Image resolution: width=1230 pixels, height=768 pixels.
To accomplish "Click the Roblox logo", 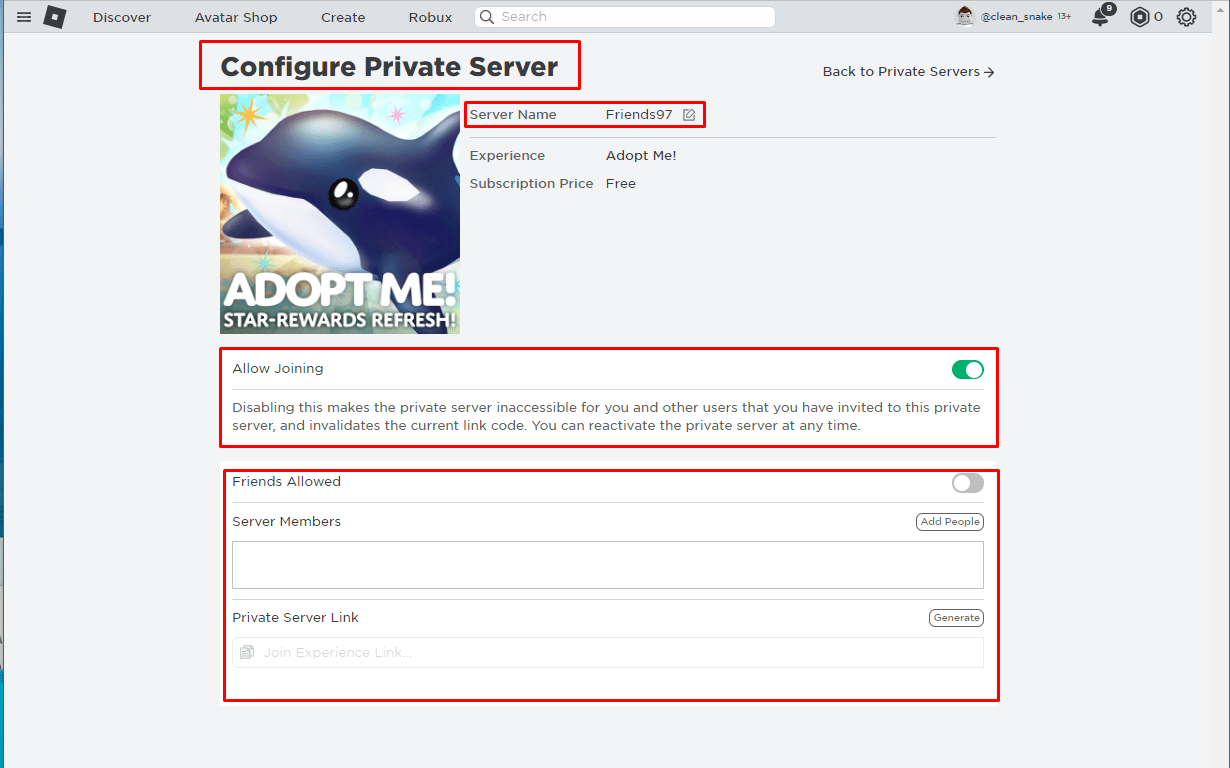I will click(x=55, y=17).
